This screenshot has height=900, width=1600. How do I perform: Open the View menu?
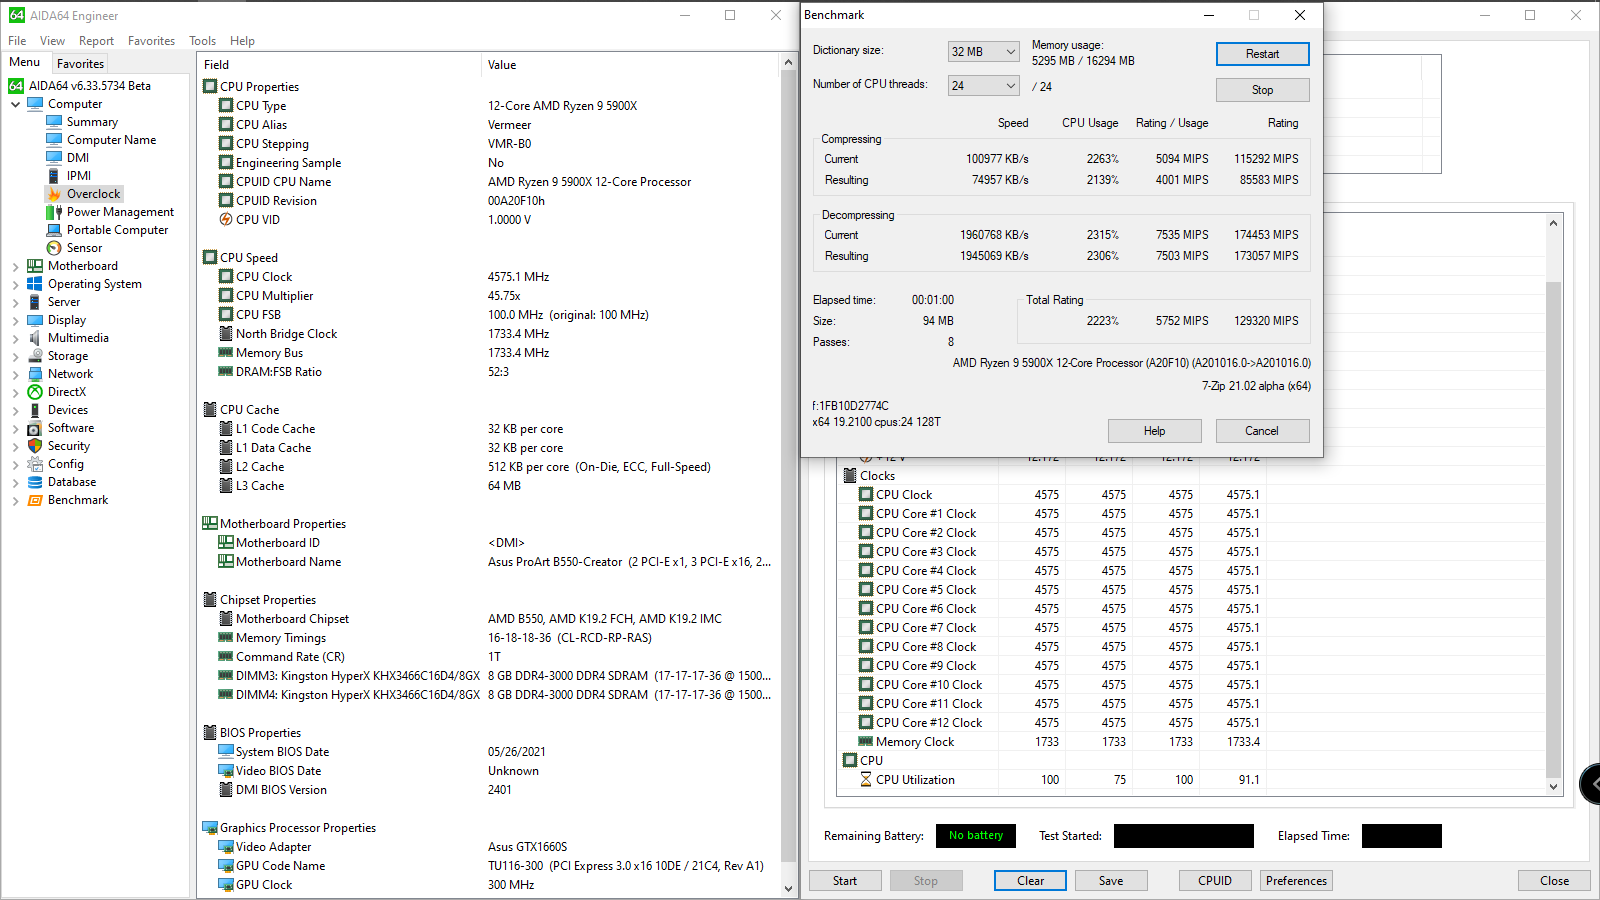(x=52, y=41)
